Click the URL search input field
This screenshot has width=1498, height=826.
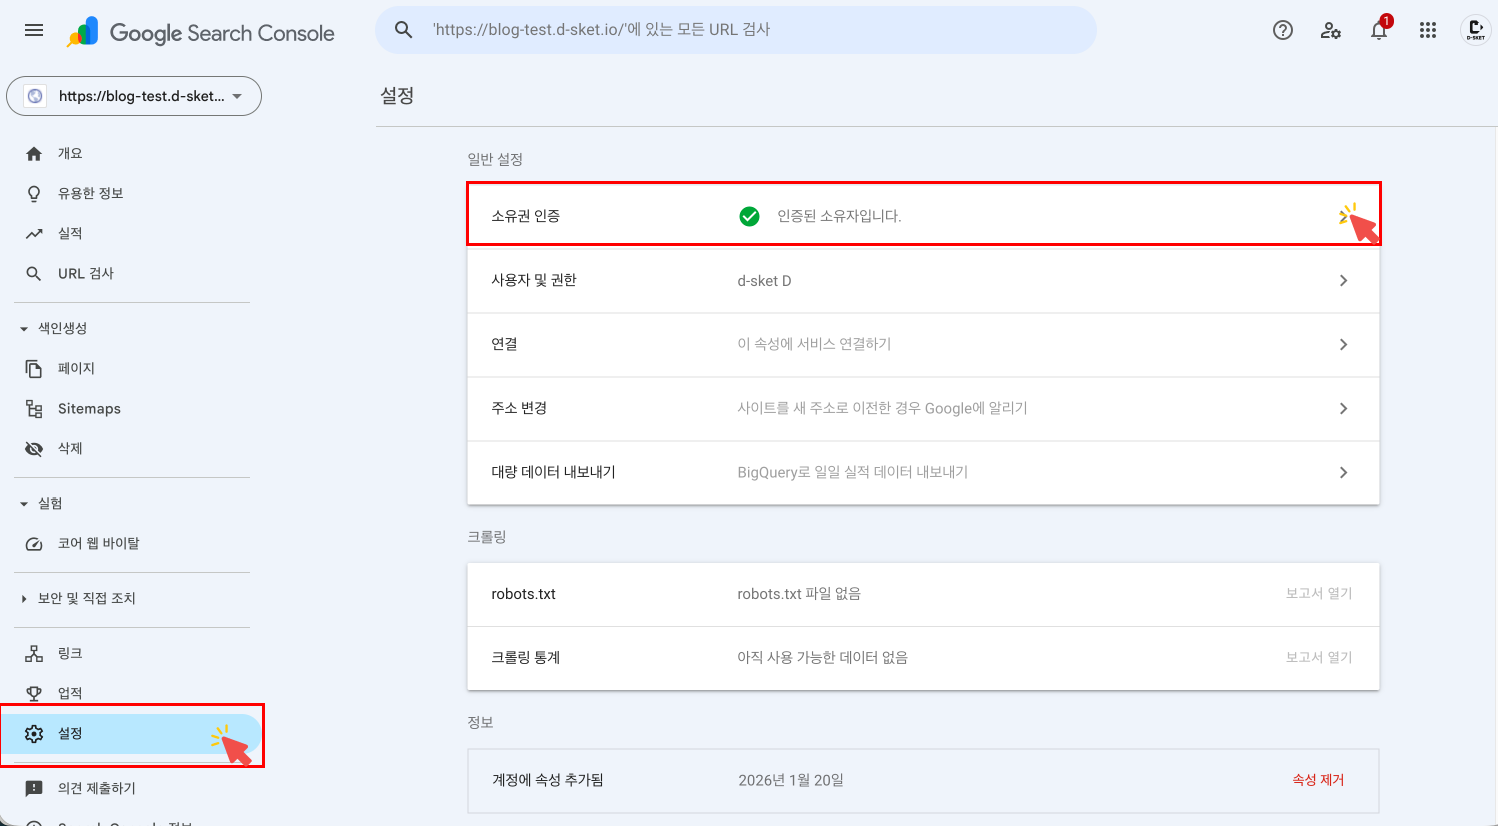[x=735, y=30]
